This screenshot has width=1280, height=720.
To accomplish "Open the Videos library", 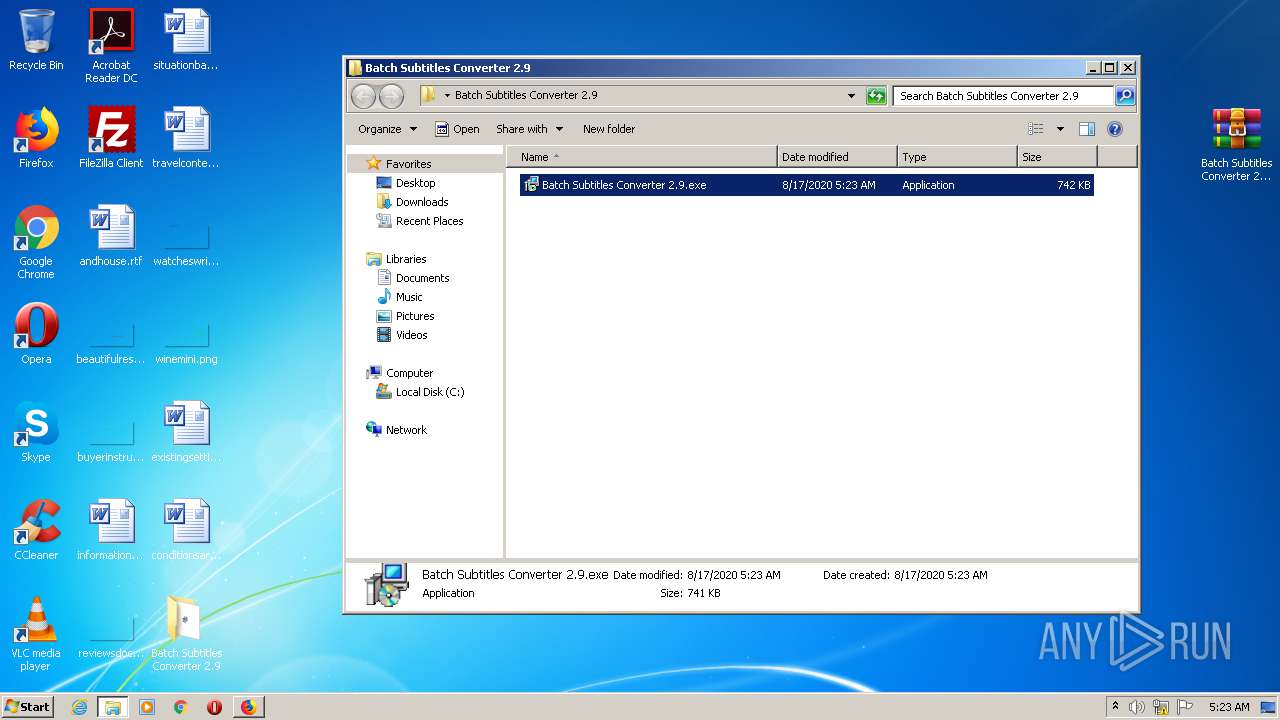I will click(x=411, y=335).
